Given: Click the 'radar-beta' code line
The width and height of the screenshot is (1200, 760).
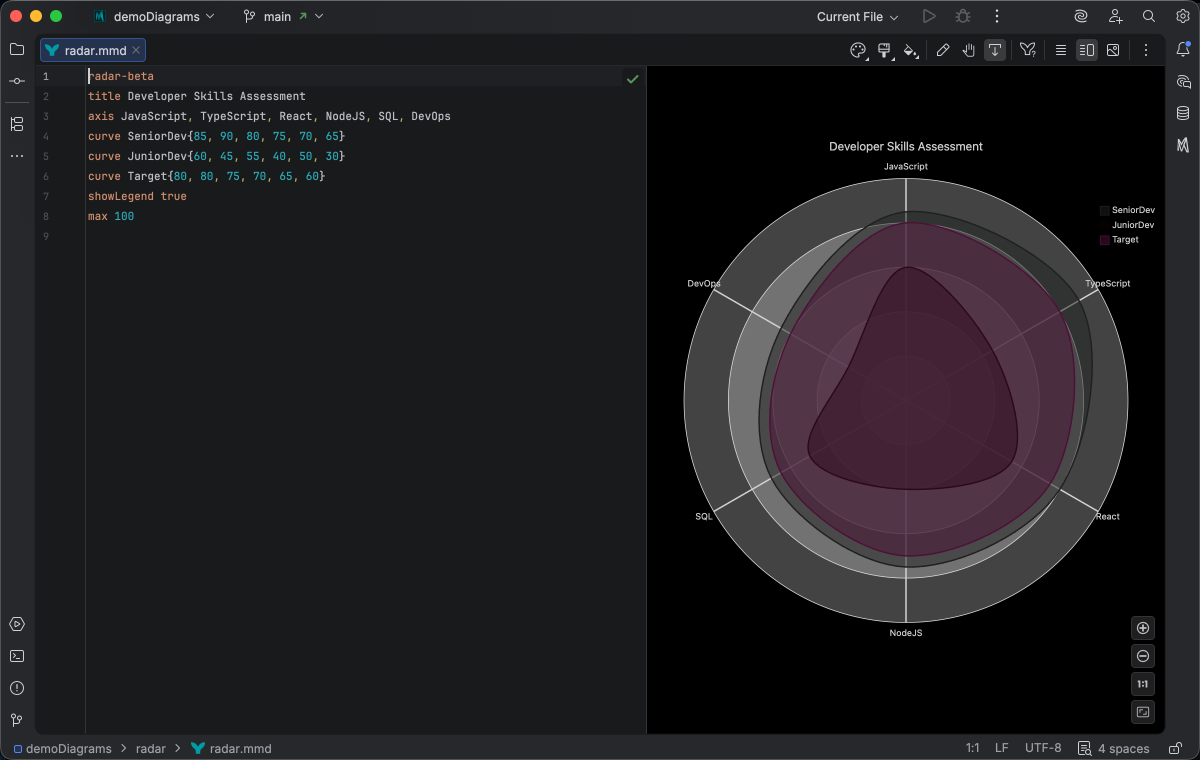Looking at the screenshot, I should pyautogui.click(x=121, y=76).
